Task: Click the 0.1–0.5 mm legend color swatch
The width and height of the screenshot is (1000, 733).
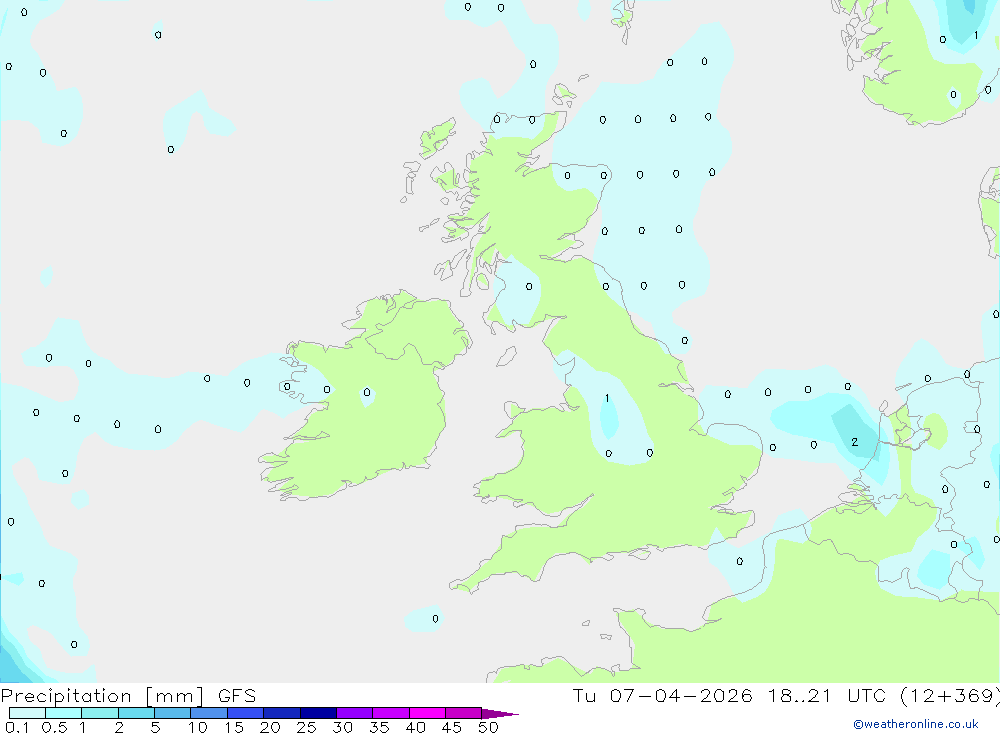Action: coord(27,713)
